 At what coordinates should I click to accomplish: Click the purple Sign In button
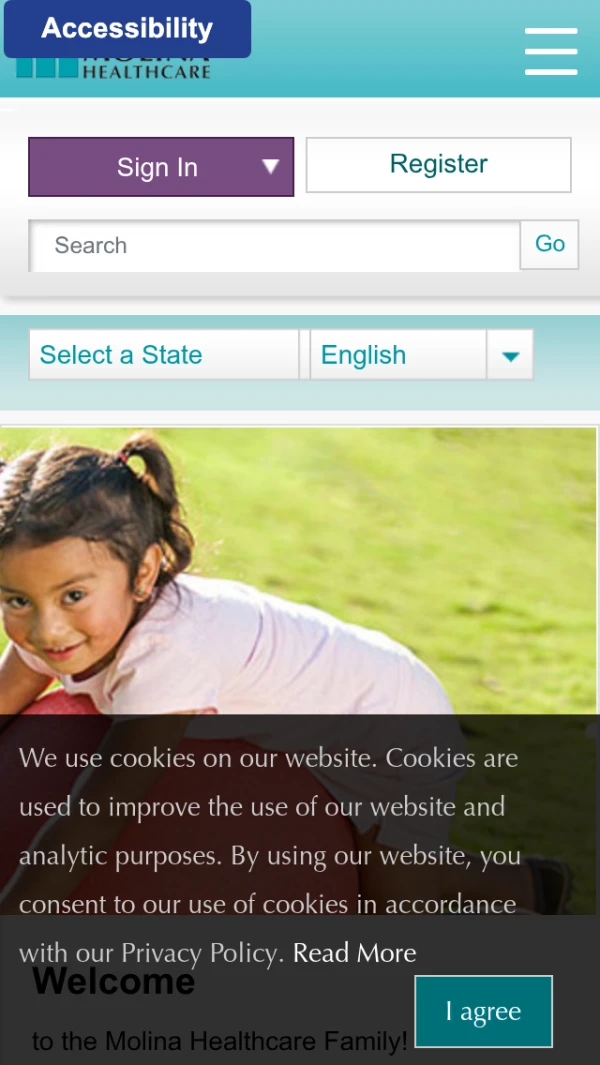[161, 167]
